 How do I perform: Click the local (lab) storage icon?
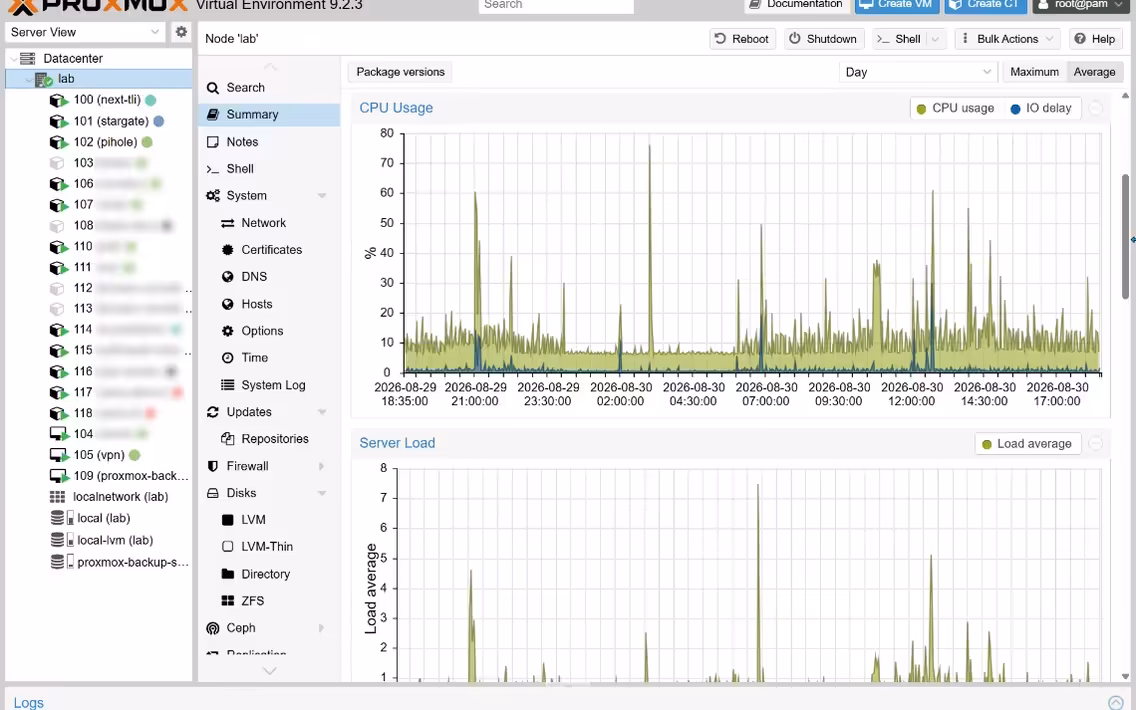(x=62, y=518)
